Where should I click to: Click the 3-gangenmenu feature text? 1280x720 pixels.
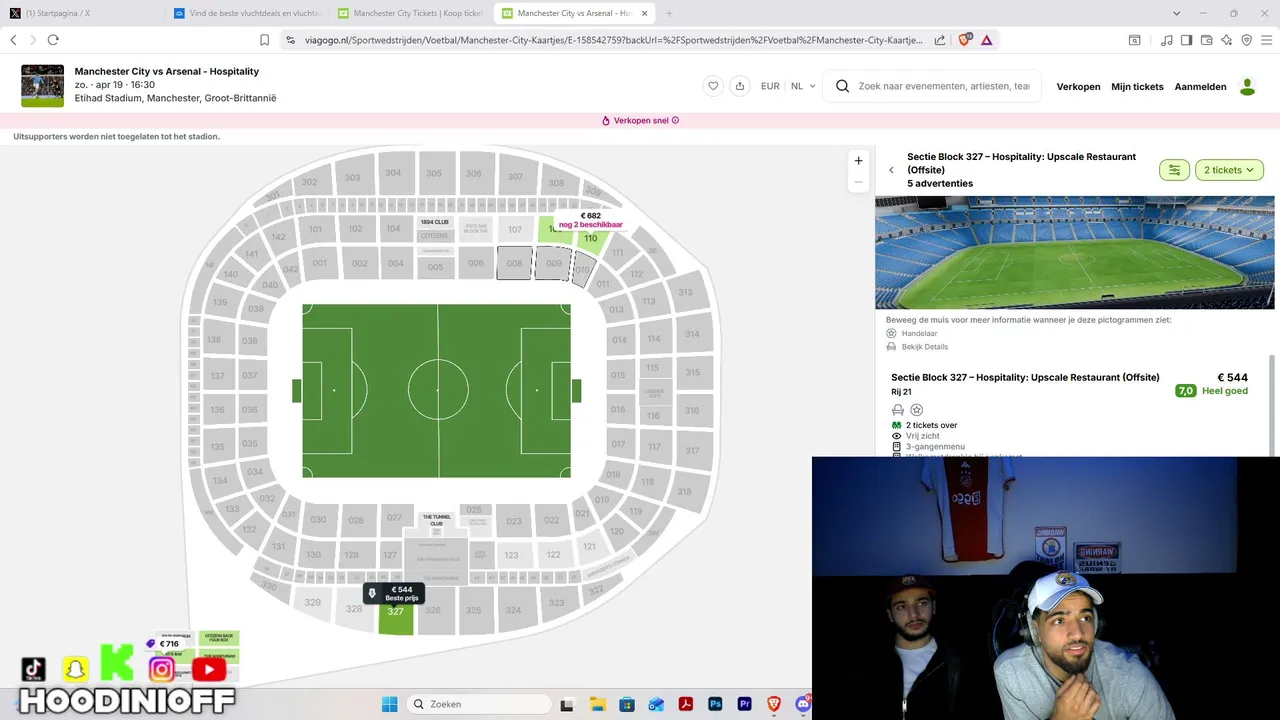pyautogui.click(x=935, y=447)
